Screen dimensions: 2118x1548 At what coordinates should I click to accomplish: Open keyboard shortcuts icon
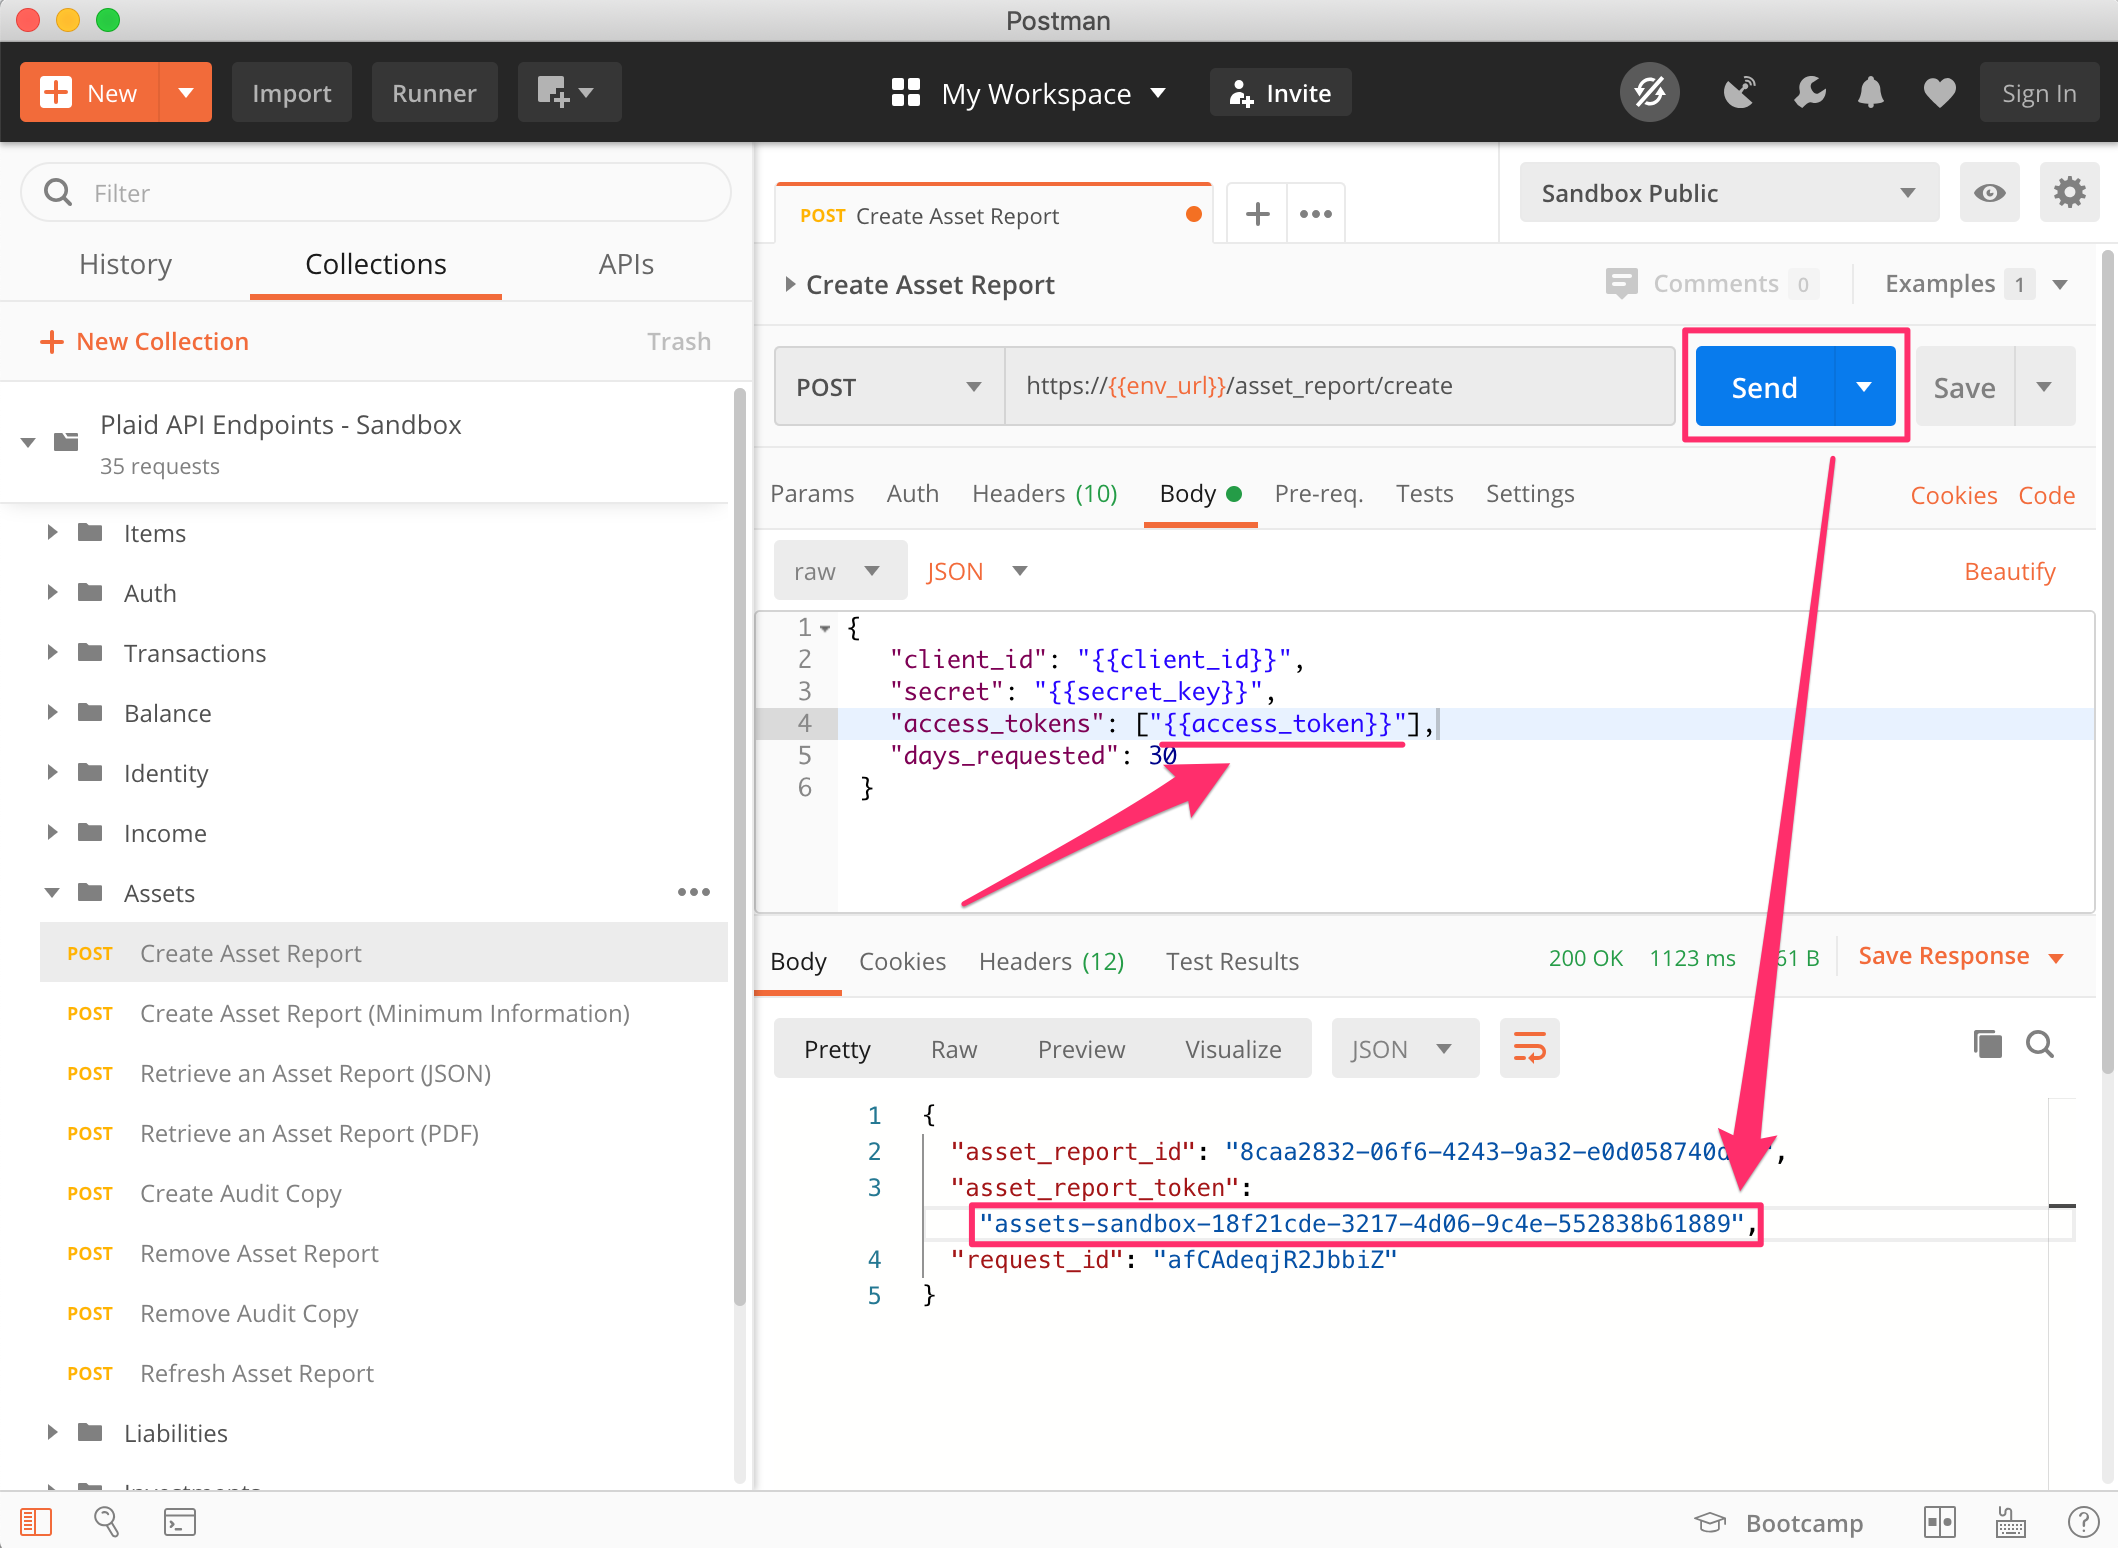[2010, 1522]
